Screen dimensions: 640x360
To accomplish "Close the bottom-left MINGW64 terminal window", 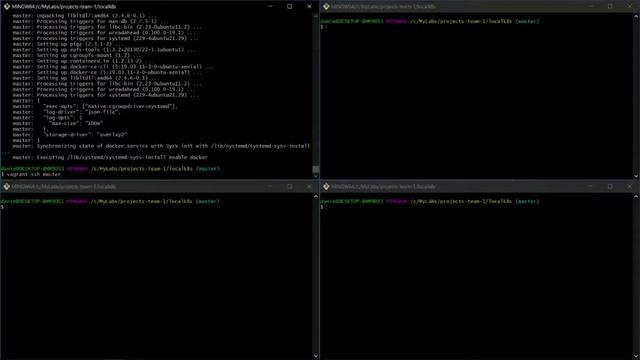I will tap(309, 187).
